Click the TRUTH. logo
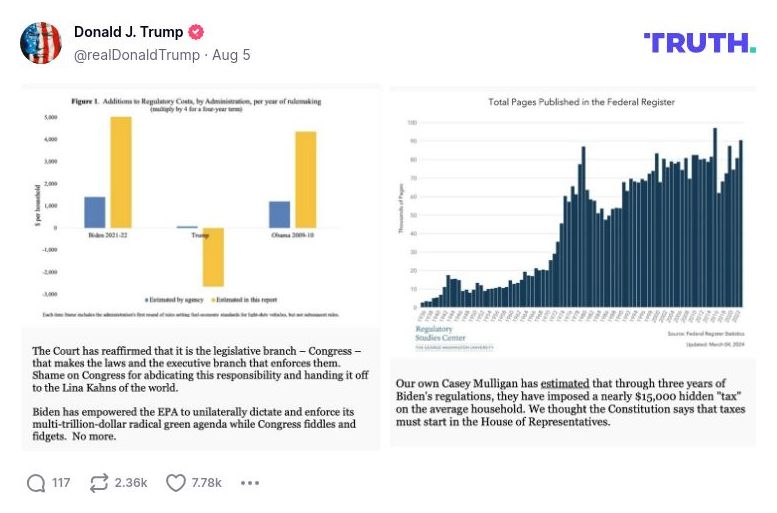The height and width of the screenshot is (513, 777). click(x=699, y=43)
